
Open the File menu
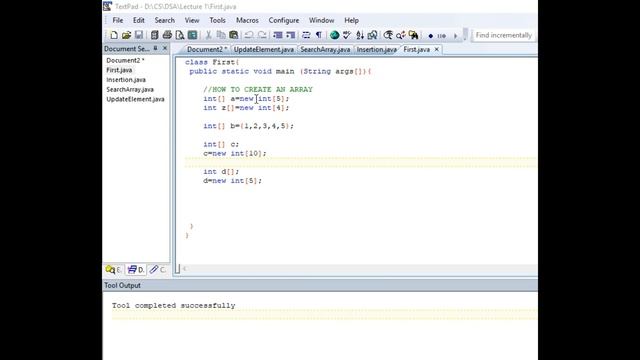[118, 20]
